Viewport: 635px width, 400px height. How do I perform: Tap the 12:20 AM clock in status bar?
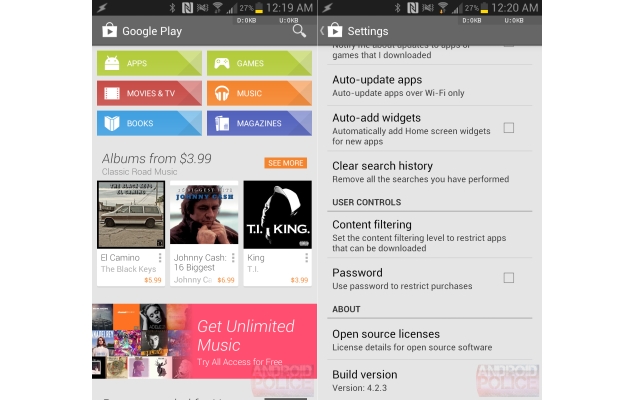[x=515, y=8]
